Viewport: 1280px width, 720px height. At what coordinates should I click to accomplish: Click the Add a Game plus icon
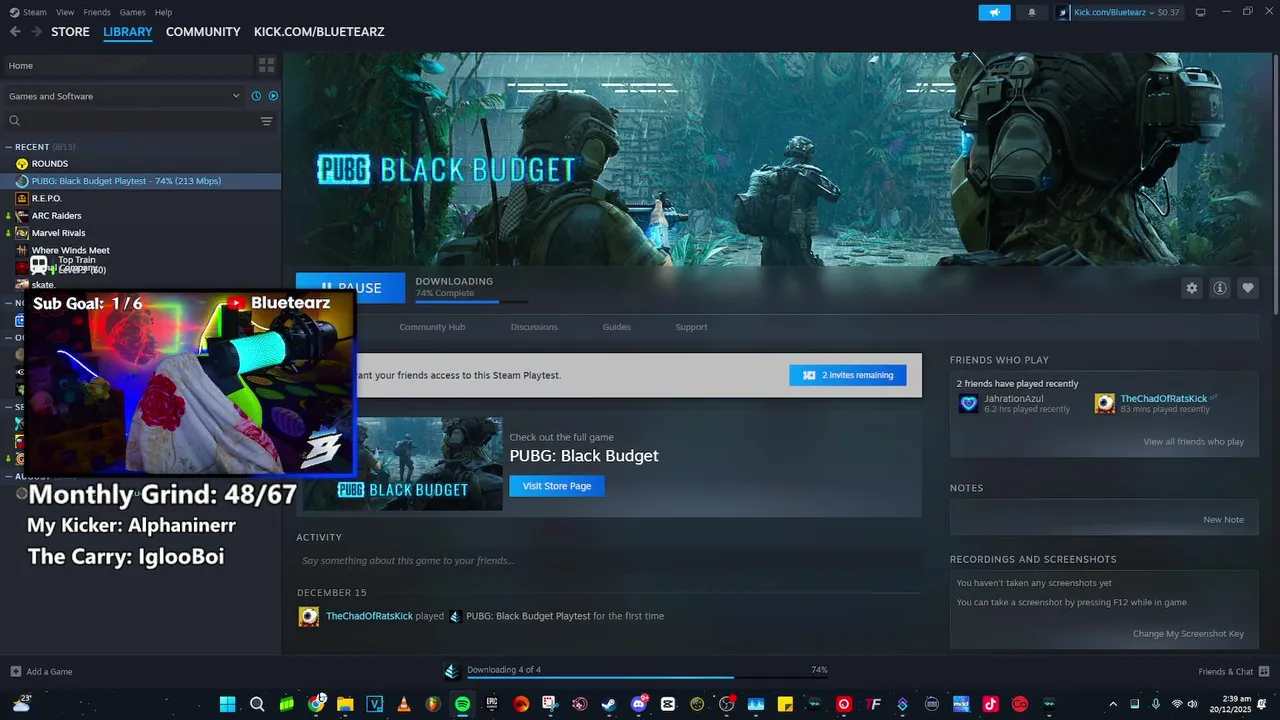pos(16,671)
